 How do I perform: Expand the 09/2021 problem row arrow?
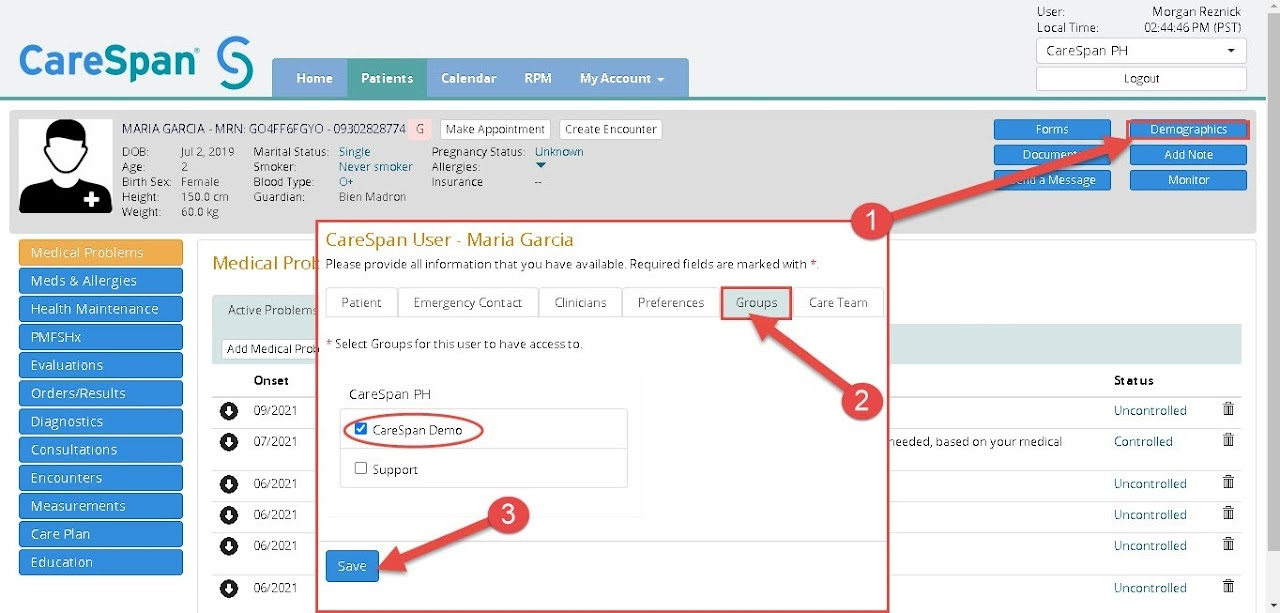pos(229,411)
